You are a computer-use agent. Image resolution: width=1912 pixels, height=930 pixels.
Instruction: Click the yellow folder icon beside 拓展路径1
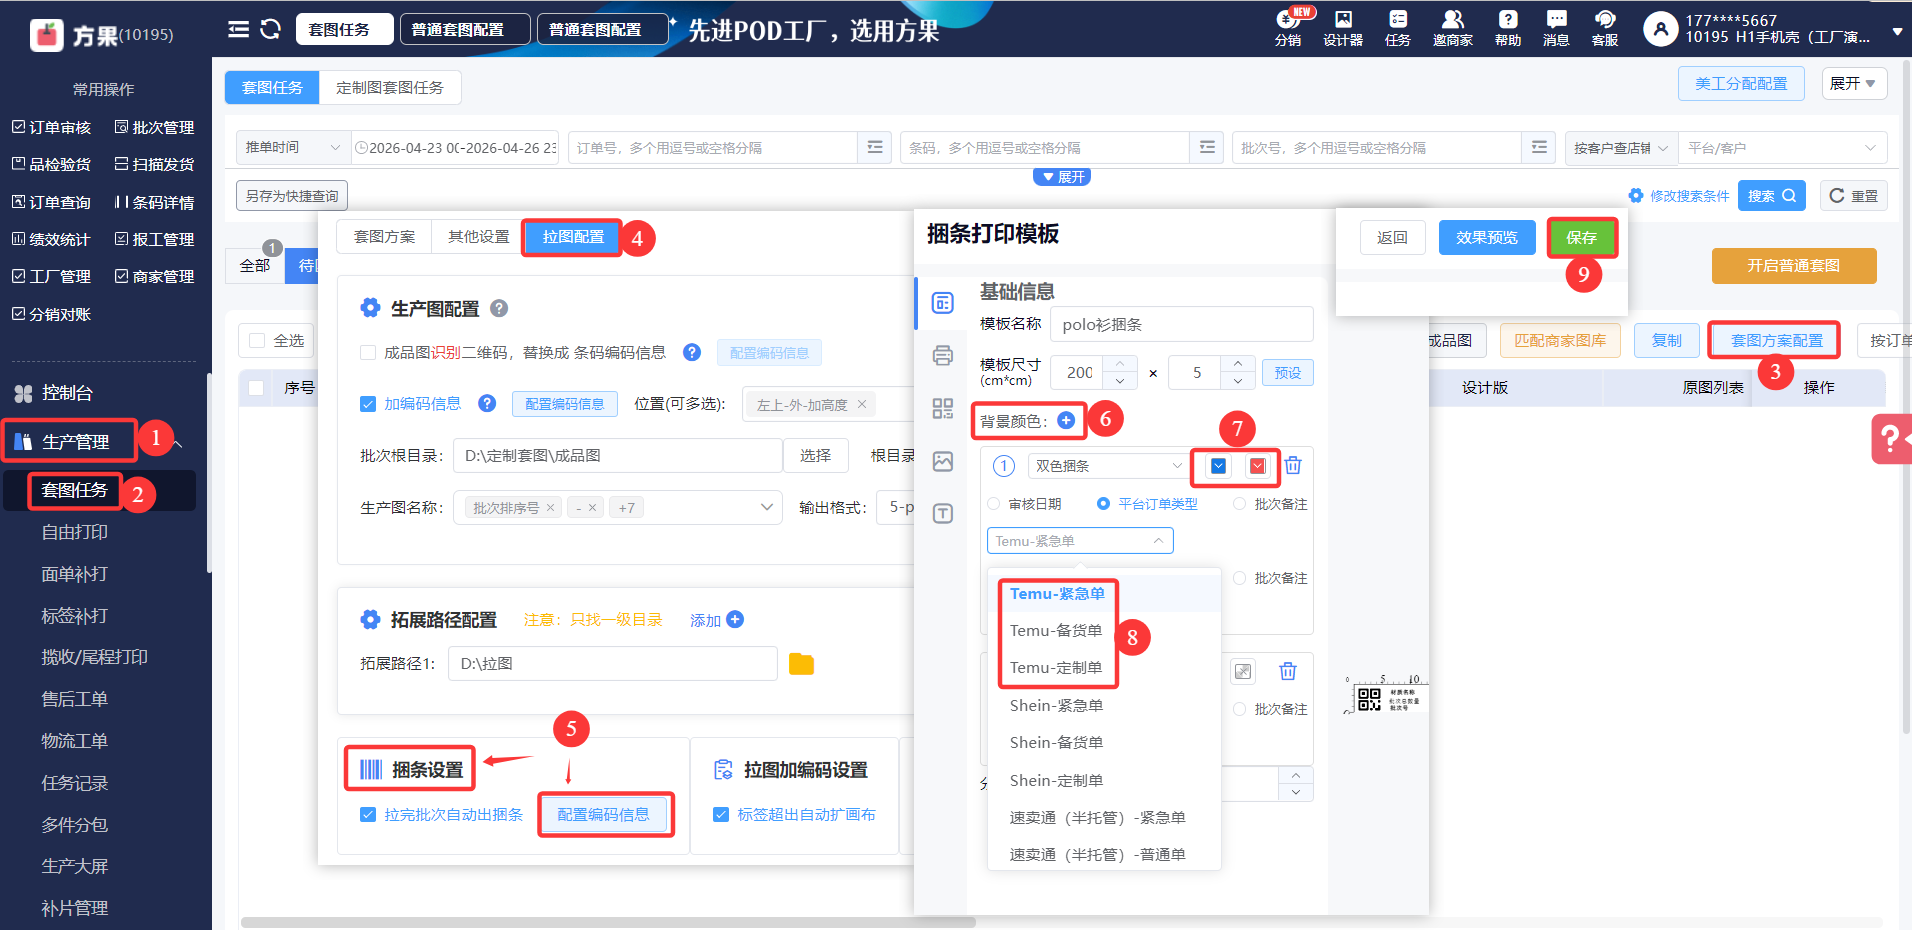(x=801, y=664)
